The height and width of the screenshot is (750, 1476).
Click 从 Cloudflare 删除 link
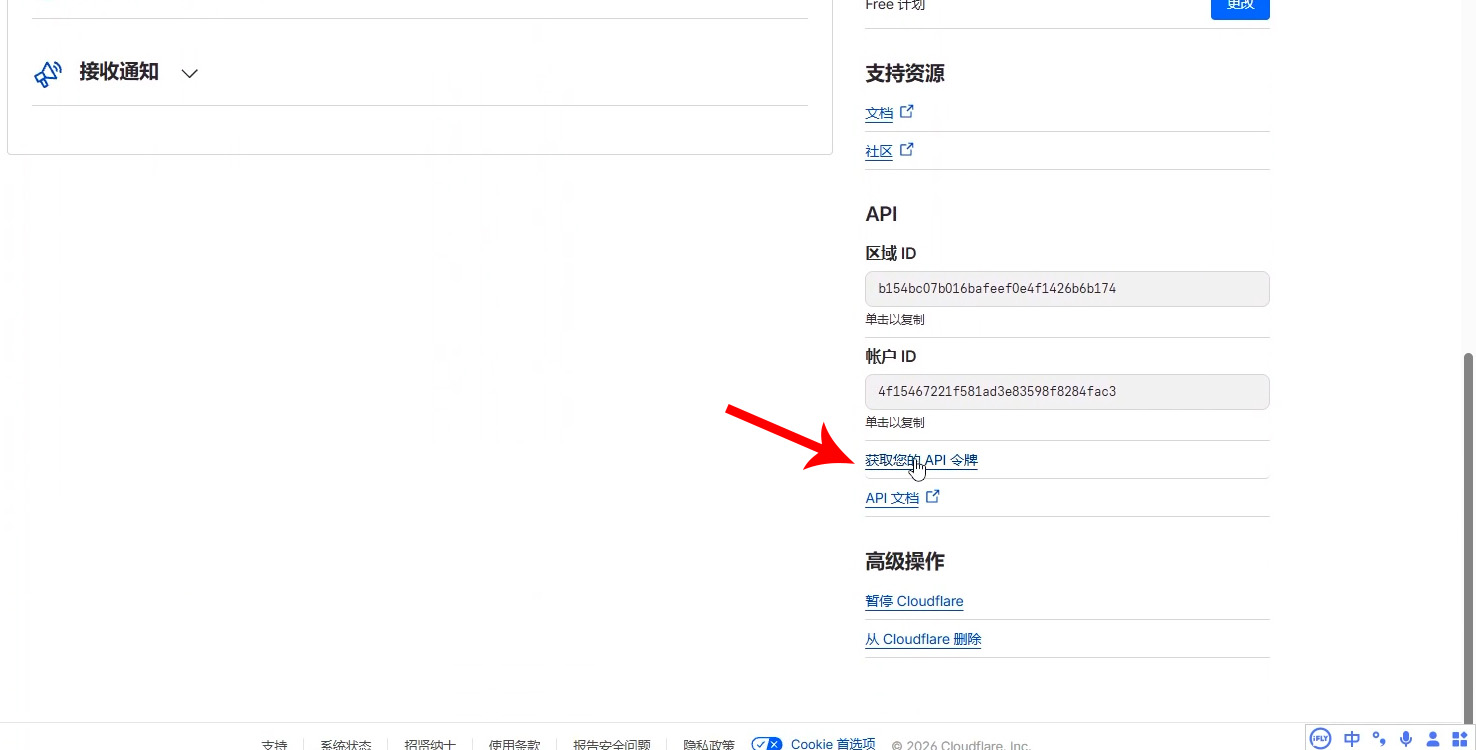pyautogui.click(x=923, y=639)
